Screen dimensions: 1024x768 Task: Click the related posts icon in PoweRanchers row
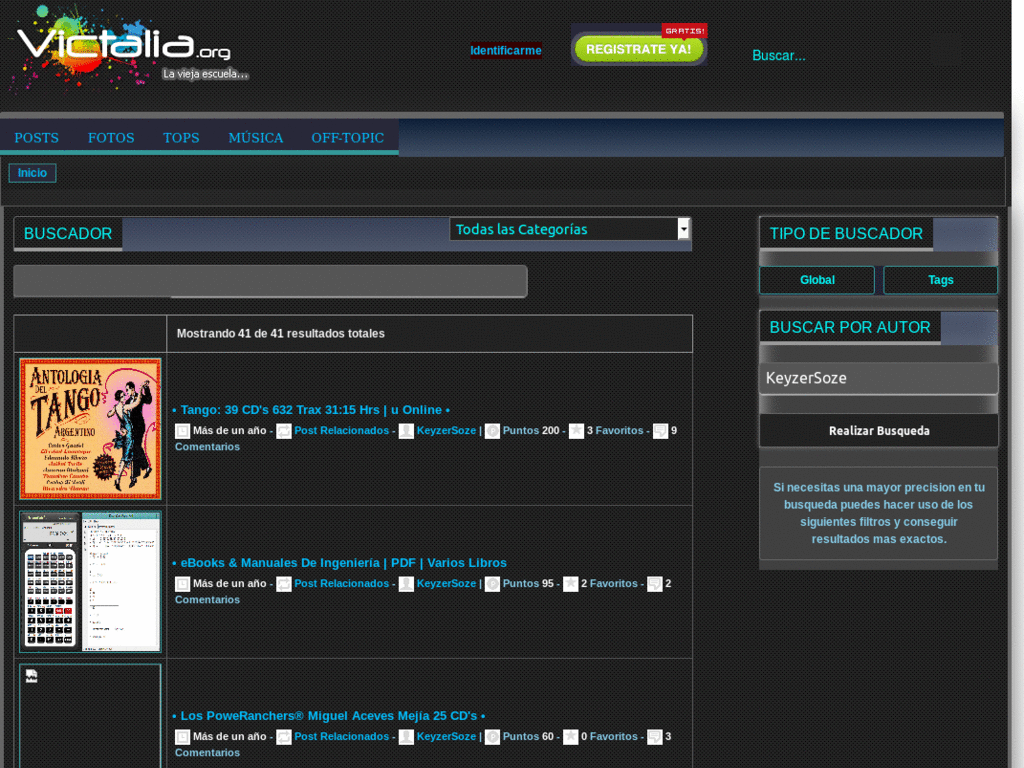[x=283, y=737]
